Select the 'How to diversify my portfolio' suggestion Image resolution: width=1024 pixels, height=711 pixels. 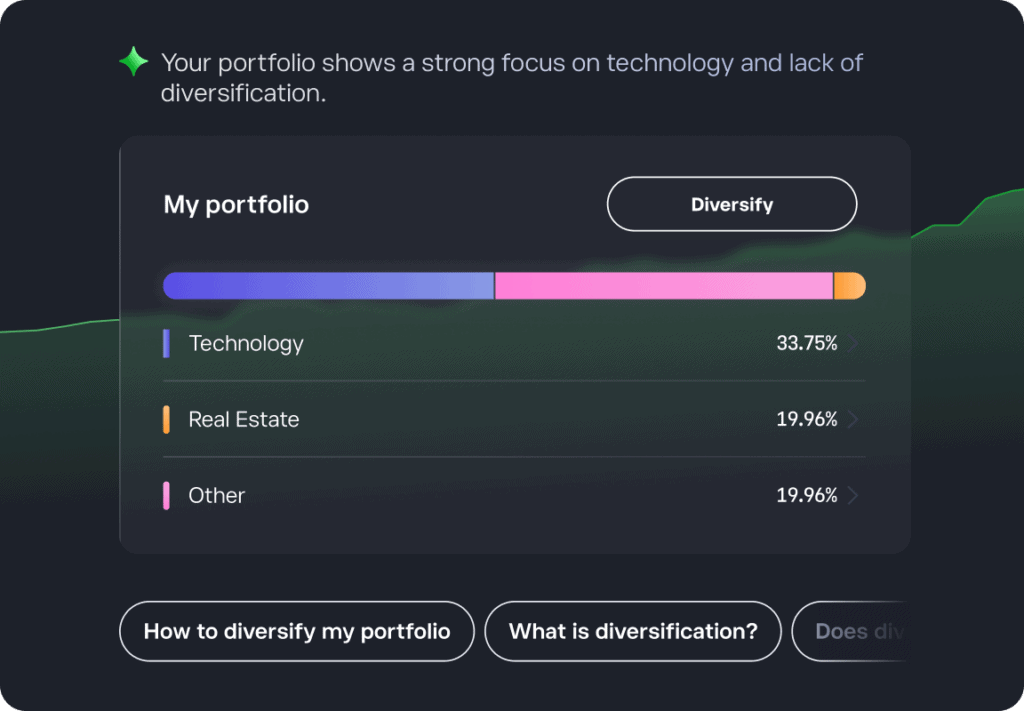point(297,631)
